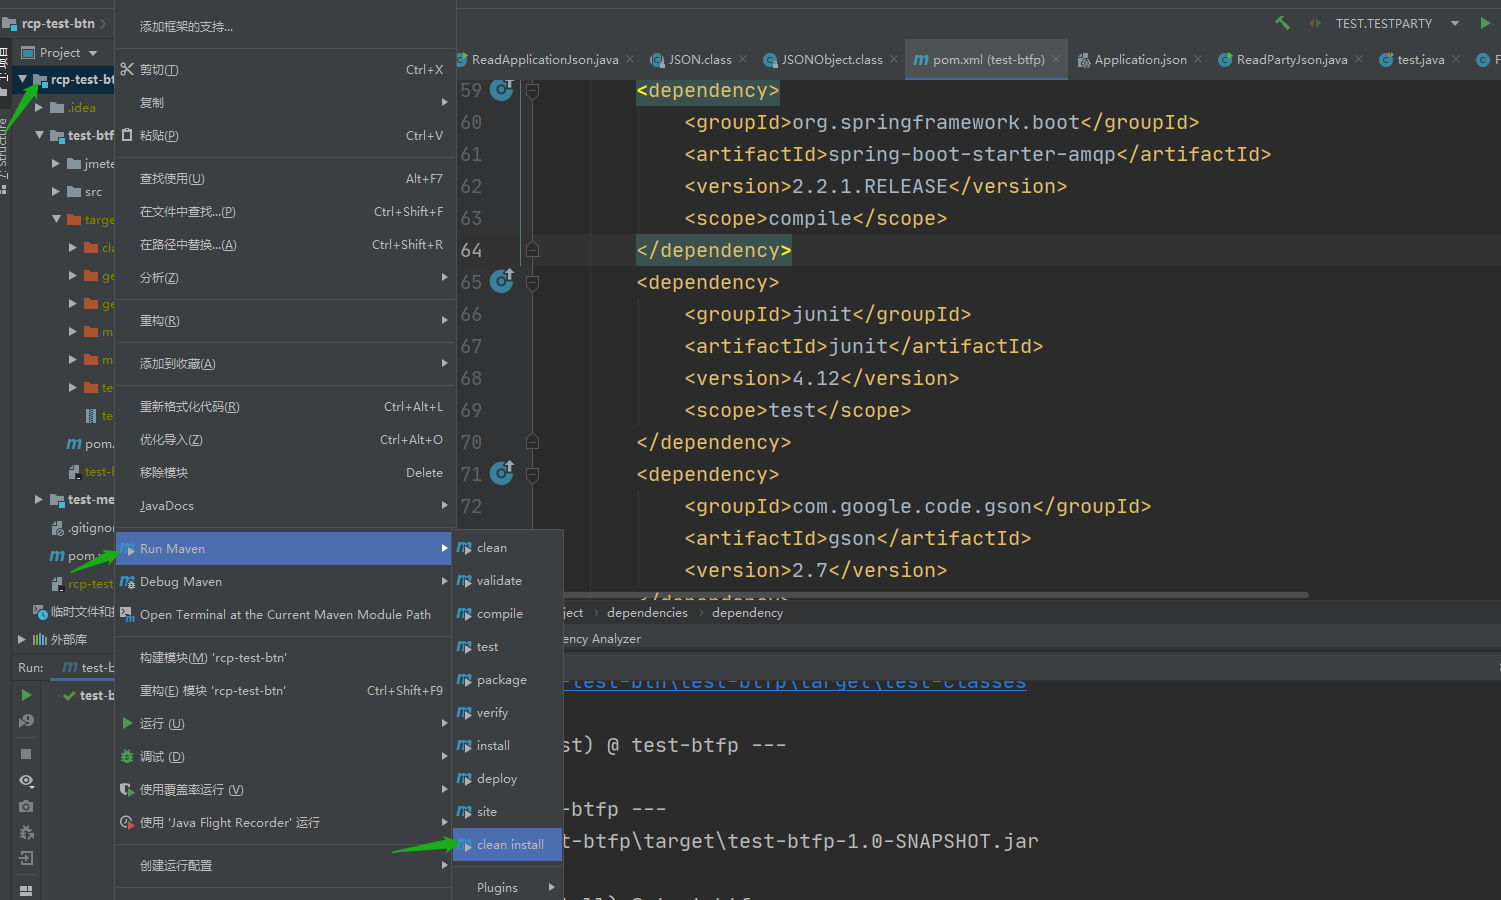Open the Debug Maven submenu
1501x900 pixels.
coord(285,582)
